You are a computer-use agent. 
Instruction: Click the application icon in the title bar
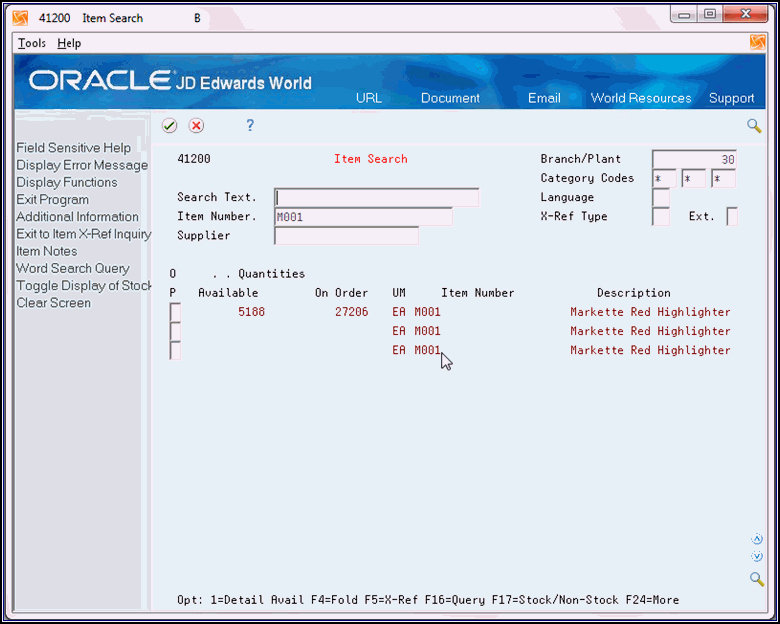click(x=20, y=18)
